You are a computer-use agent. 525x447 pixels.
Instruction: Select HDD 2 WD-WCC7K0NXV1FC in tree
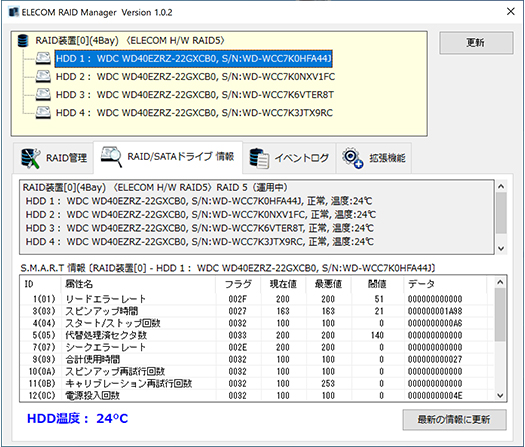point(195,77)
